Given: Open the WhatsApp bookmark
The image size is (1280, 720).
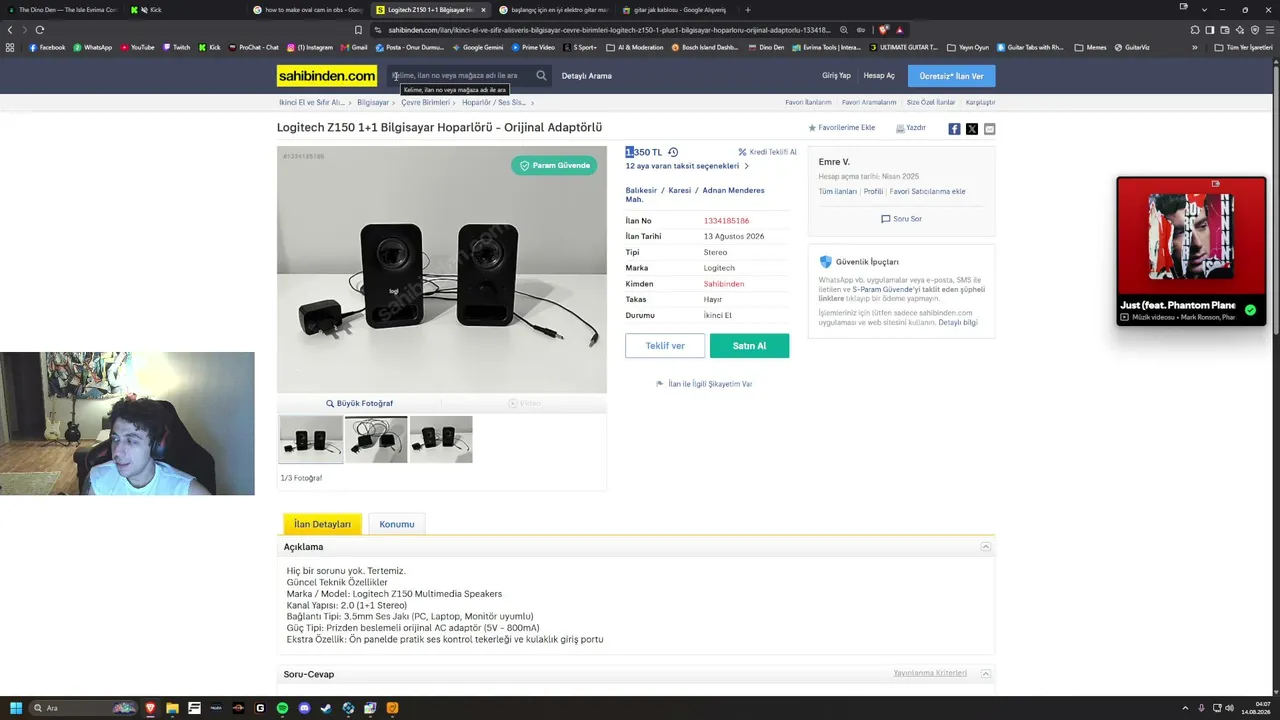Looking at the screenshot, I should point(92,47).
